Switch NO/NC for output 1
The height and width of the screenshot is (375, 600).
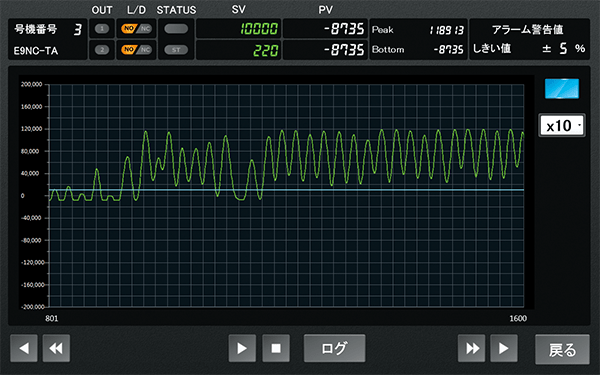pyautogui.click(x=137, y=29)
